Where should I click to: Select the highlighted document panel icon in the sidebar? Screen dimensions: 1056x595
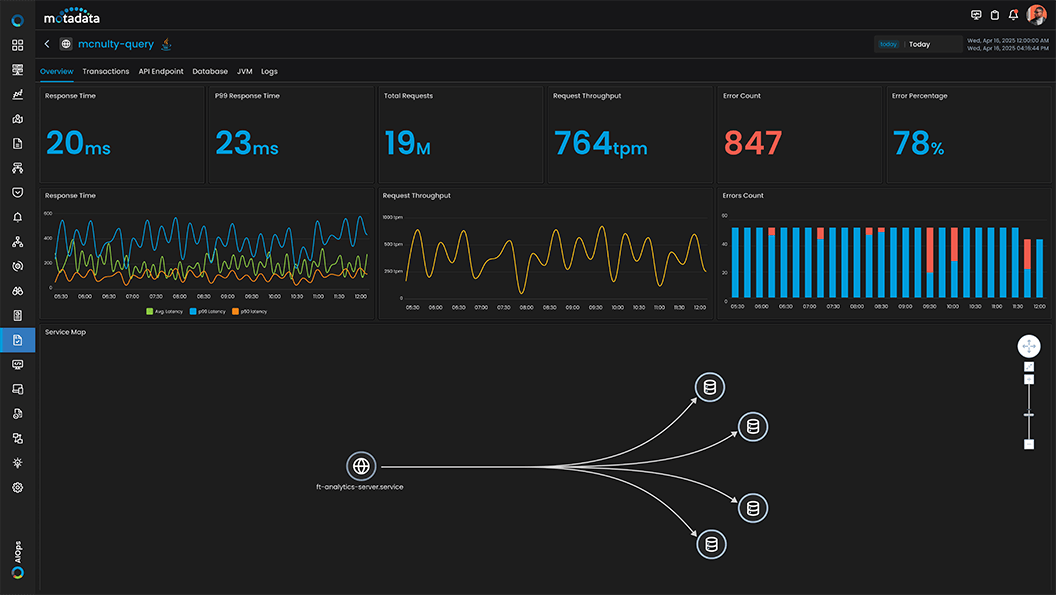pos(16,339)
